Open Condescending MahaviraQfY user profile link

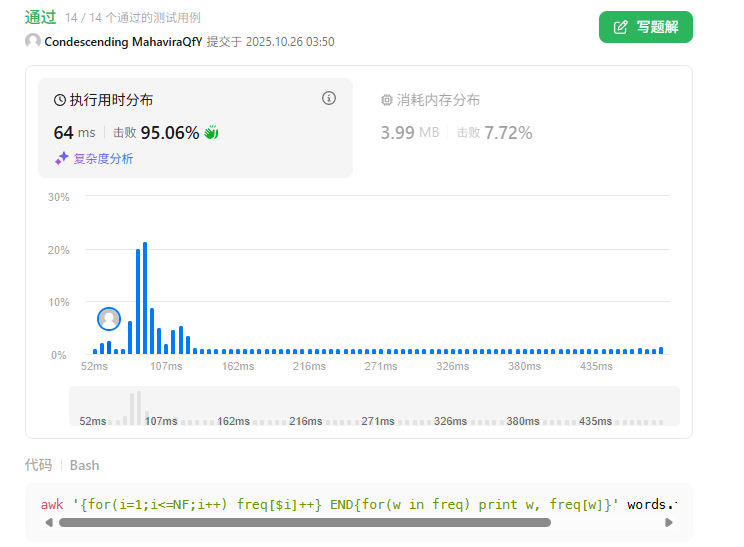coord(123,42)
